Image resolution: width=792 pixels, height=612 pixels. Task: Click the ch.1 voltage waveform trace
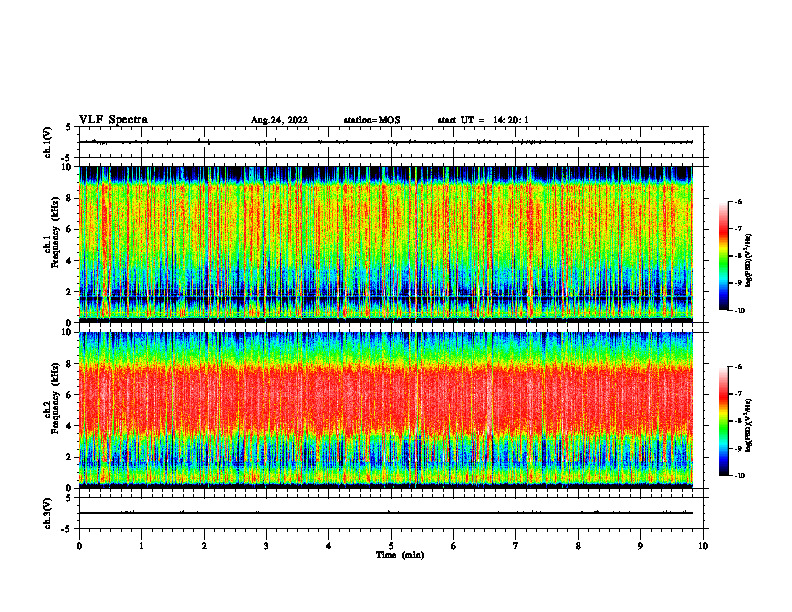(x=386, y=142)
